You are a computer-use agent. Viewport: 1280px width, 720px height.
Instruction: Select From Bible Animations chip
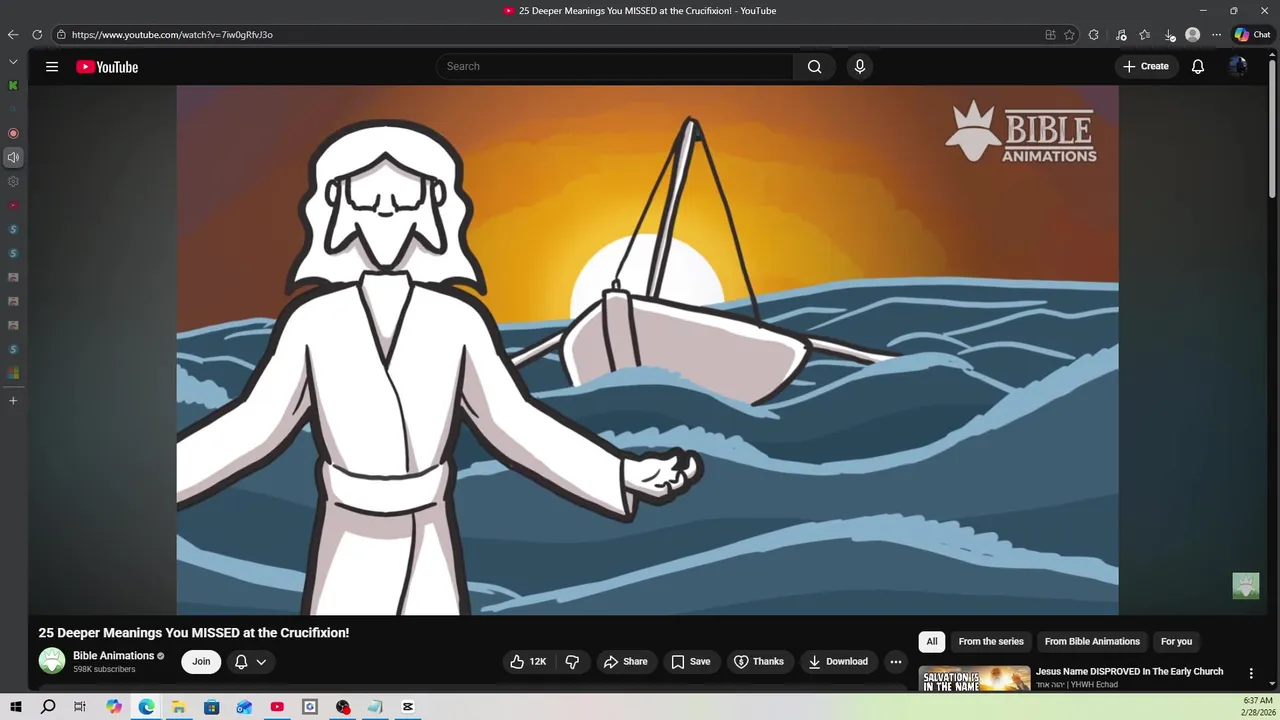pos(1092,642)
